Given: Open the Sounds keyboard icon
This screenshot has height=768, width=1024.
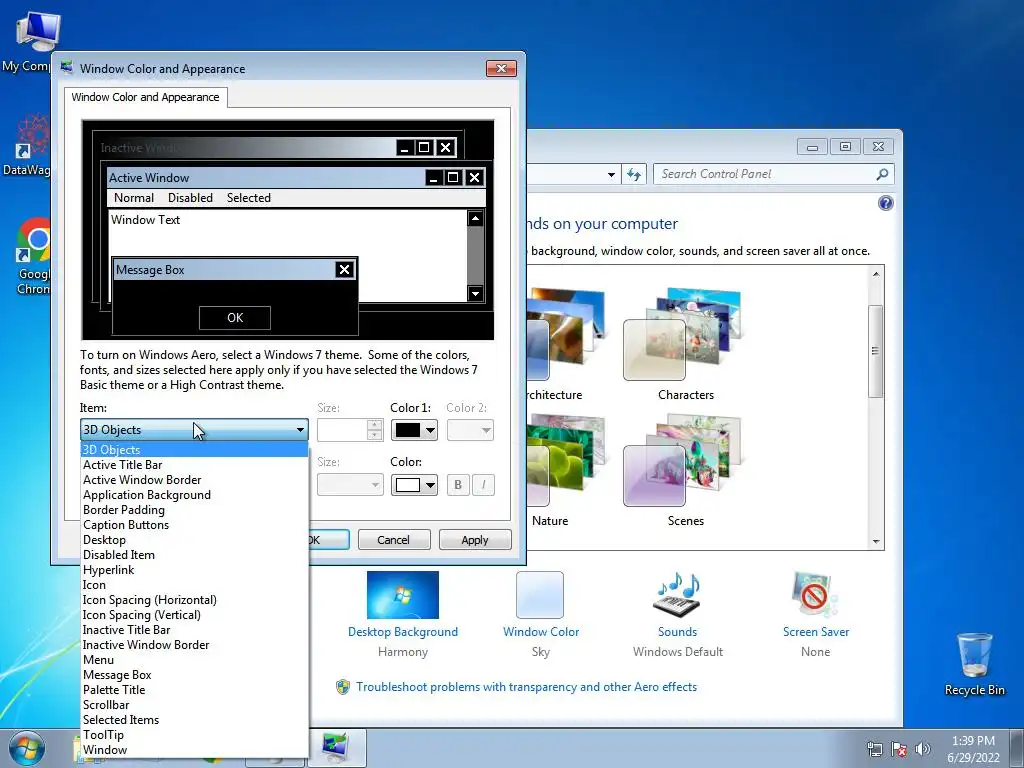Looking at the screenshot, I should point(677,595).
